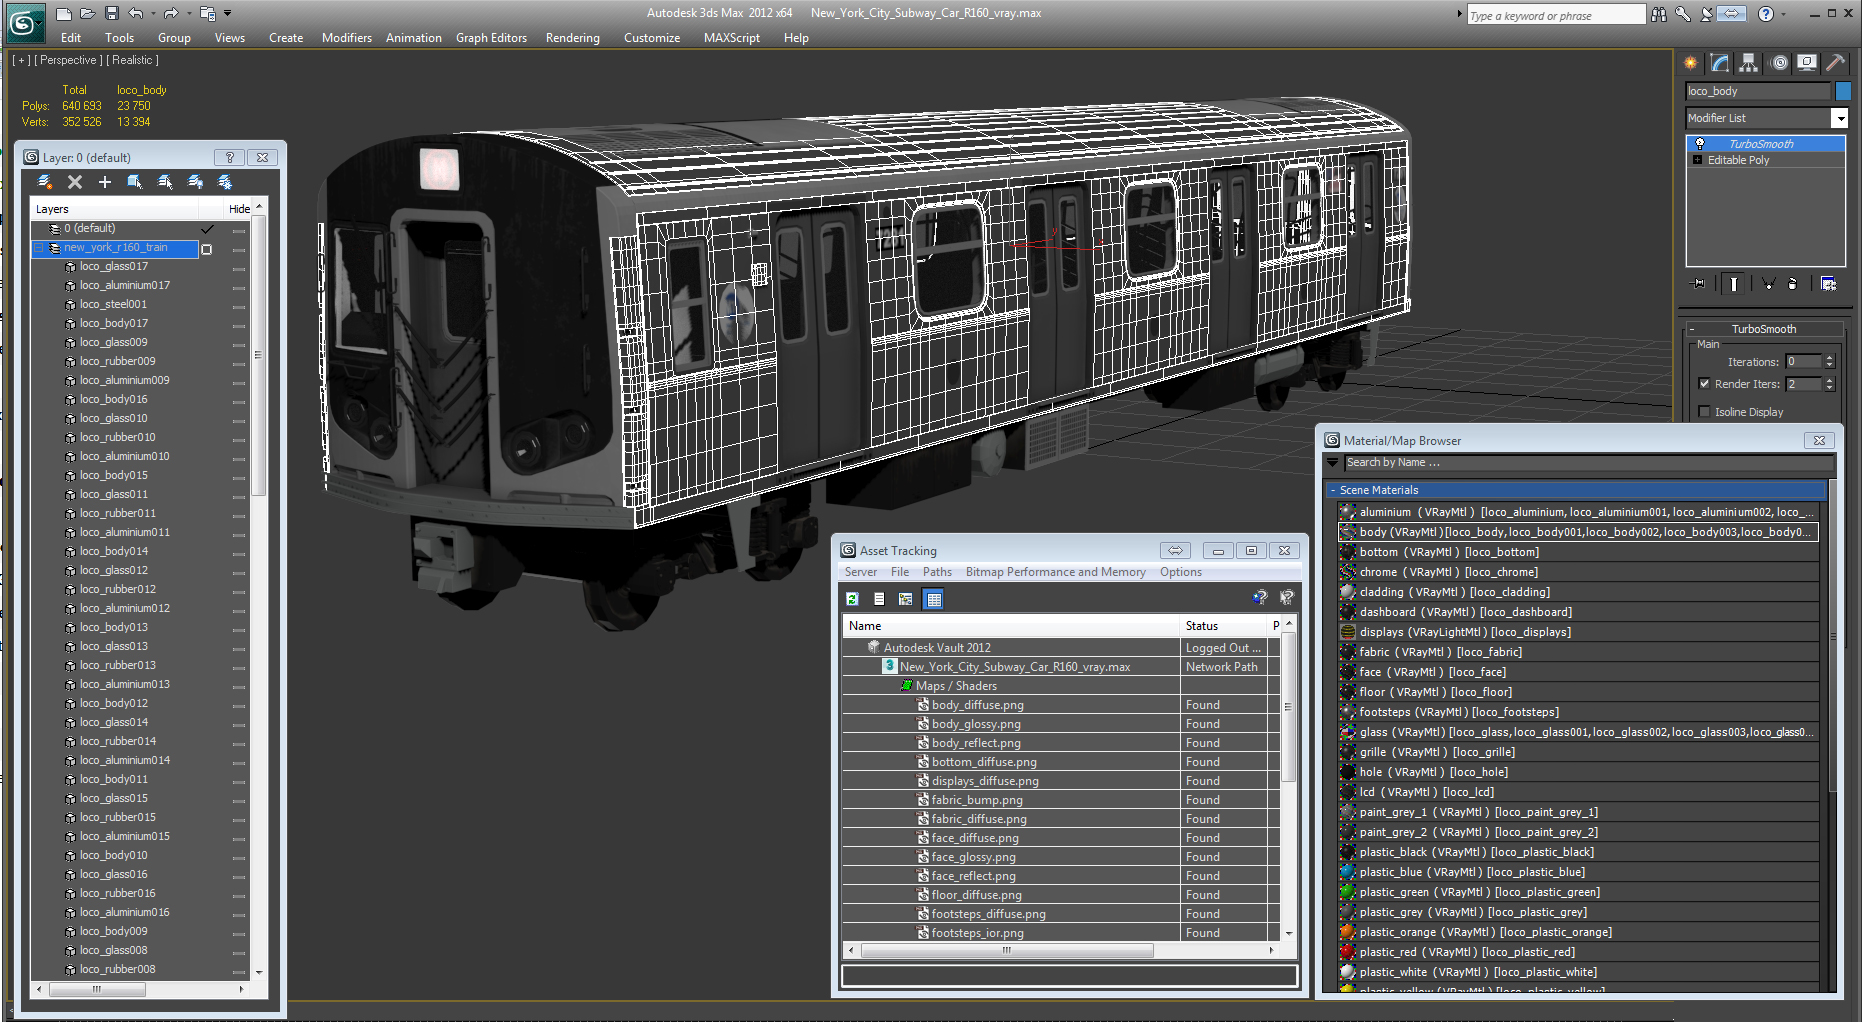Open the MAXScript menu
The height and width of the screenshot is (1022, 1862).
tap(732, 38)
